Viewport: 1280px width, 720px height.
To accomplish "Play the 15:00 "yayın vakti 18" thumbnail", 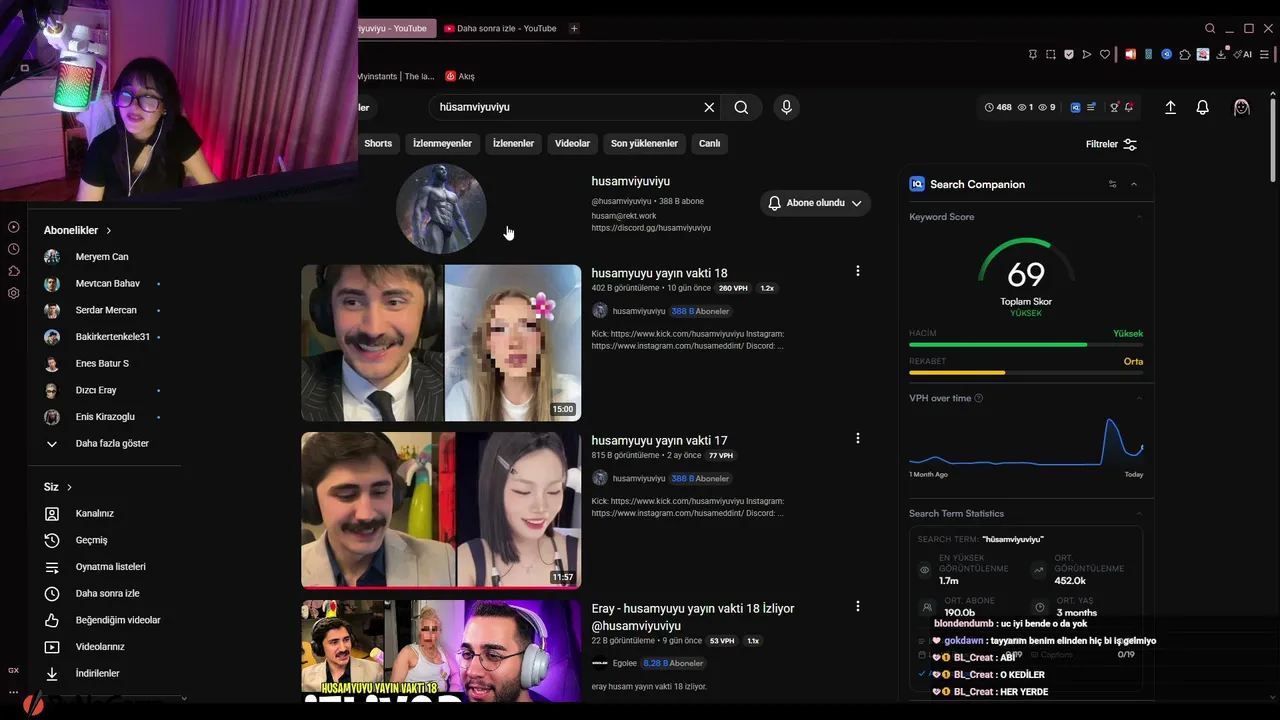I will point(441,343).
